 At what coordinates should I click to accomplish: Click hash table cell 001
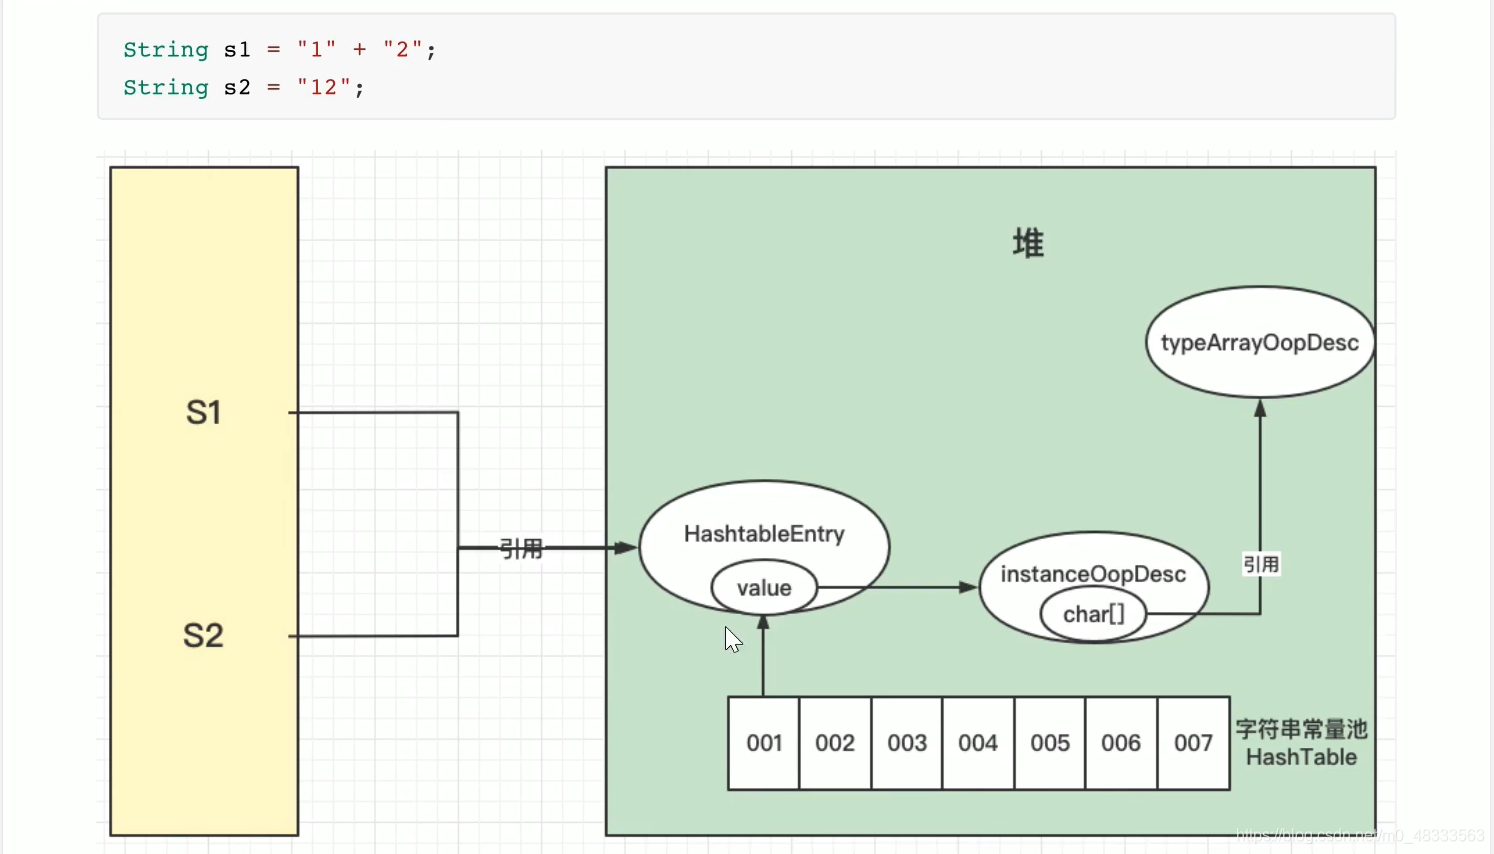pyautogui.click(x=764, y=743)
